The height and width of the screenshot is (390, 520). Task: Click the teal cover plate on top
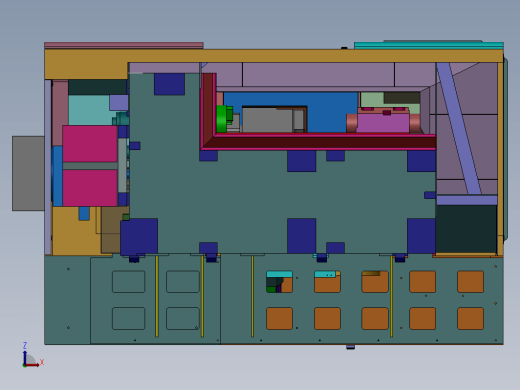pyautogui.click(x=429, y=45)
